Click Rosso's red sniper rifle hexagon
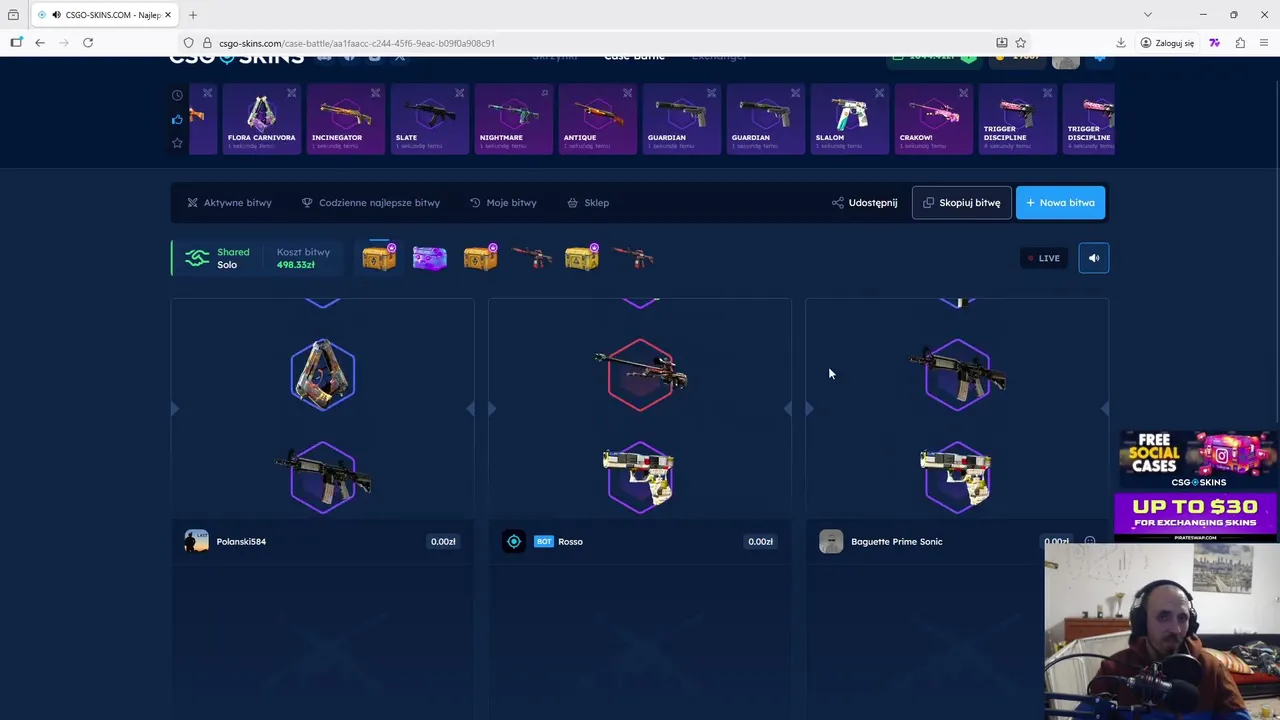 click(640, 375)
